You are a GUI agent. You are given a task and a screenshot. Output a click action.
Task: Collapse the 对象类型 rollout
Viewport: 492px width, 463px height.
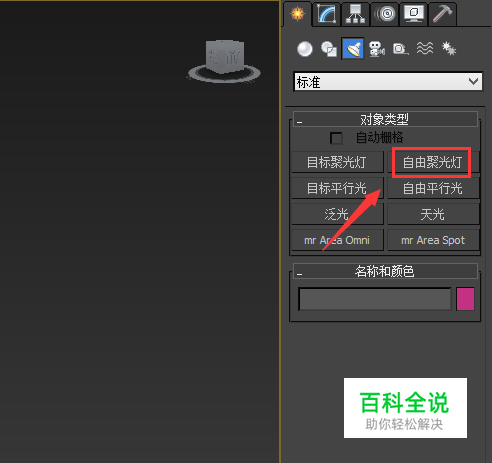pyautogui.click(x=385, y=119)
